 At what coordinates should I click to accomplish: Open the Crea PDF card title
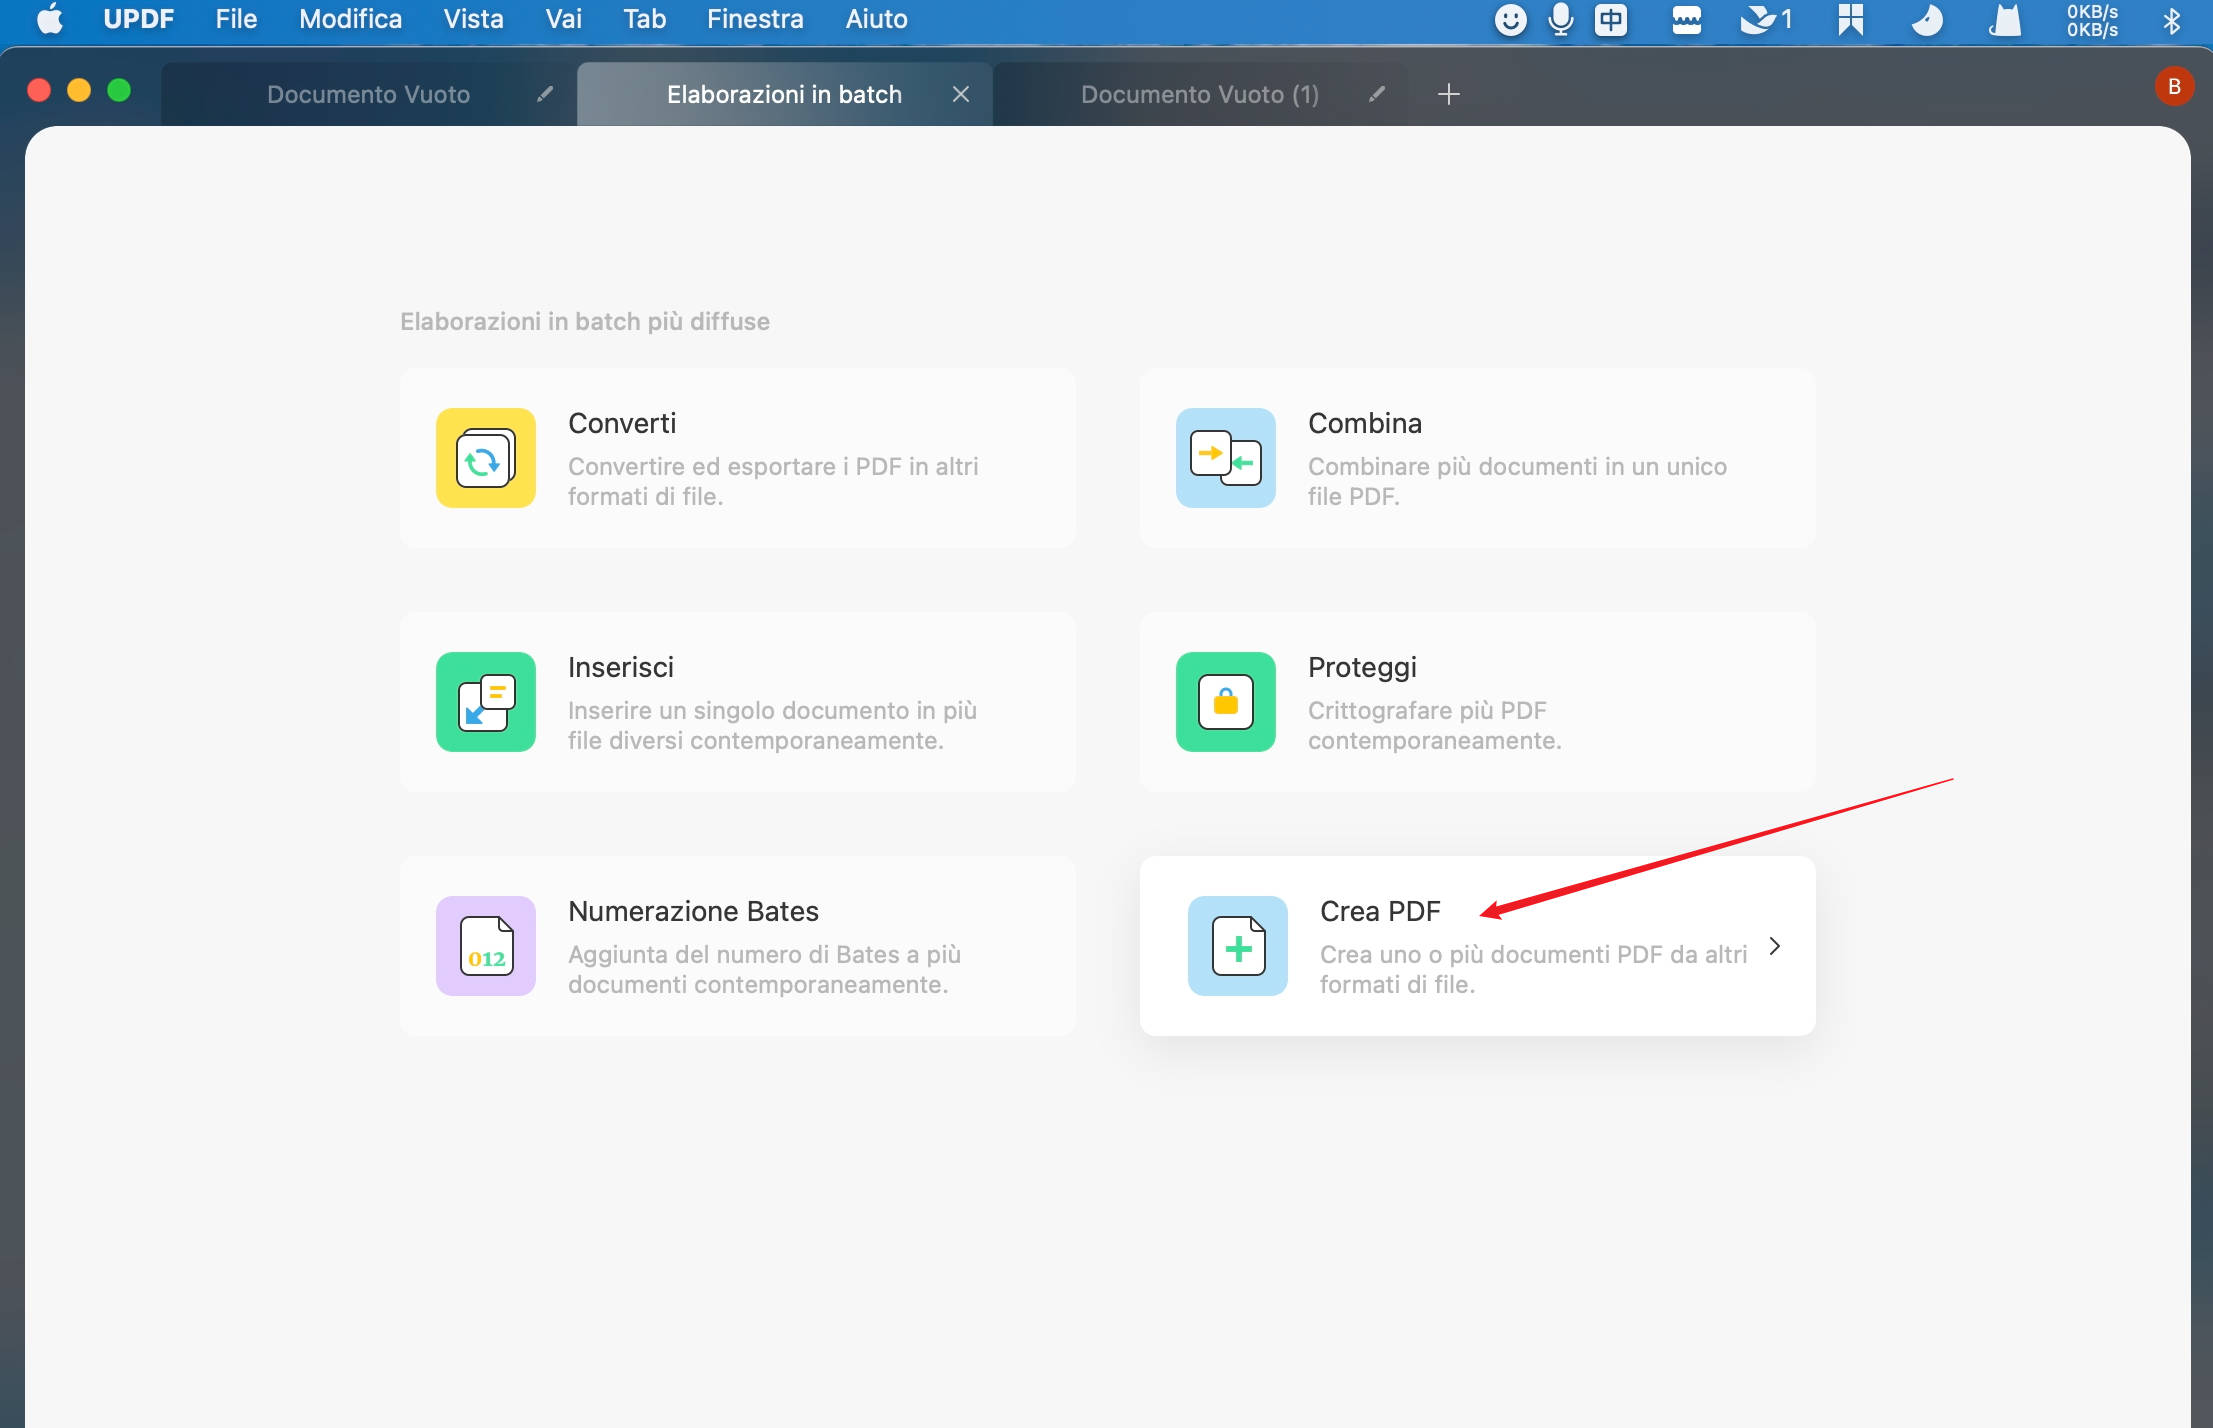pyautogui.click(x=1380, y=911)
